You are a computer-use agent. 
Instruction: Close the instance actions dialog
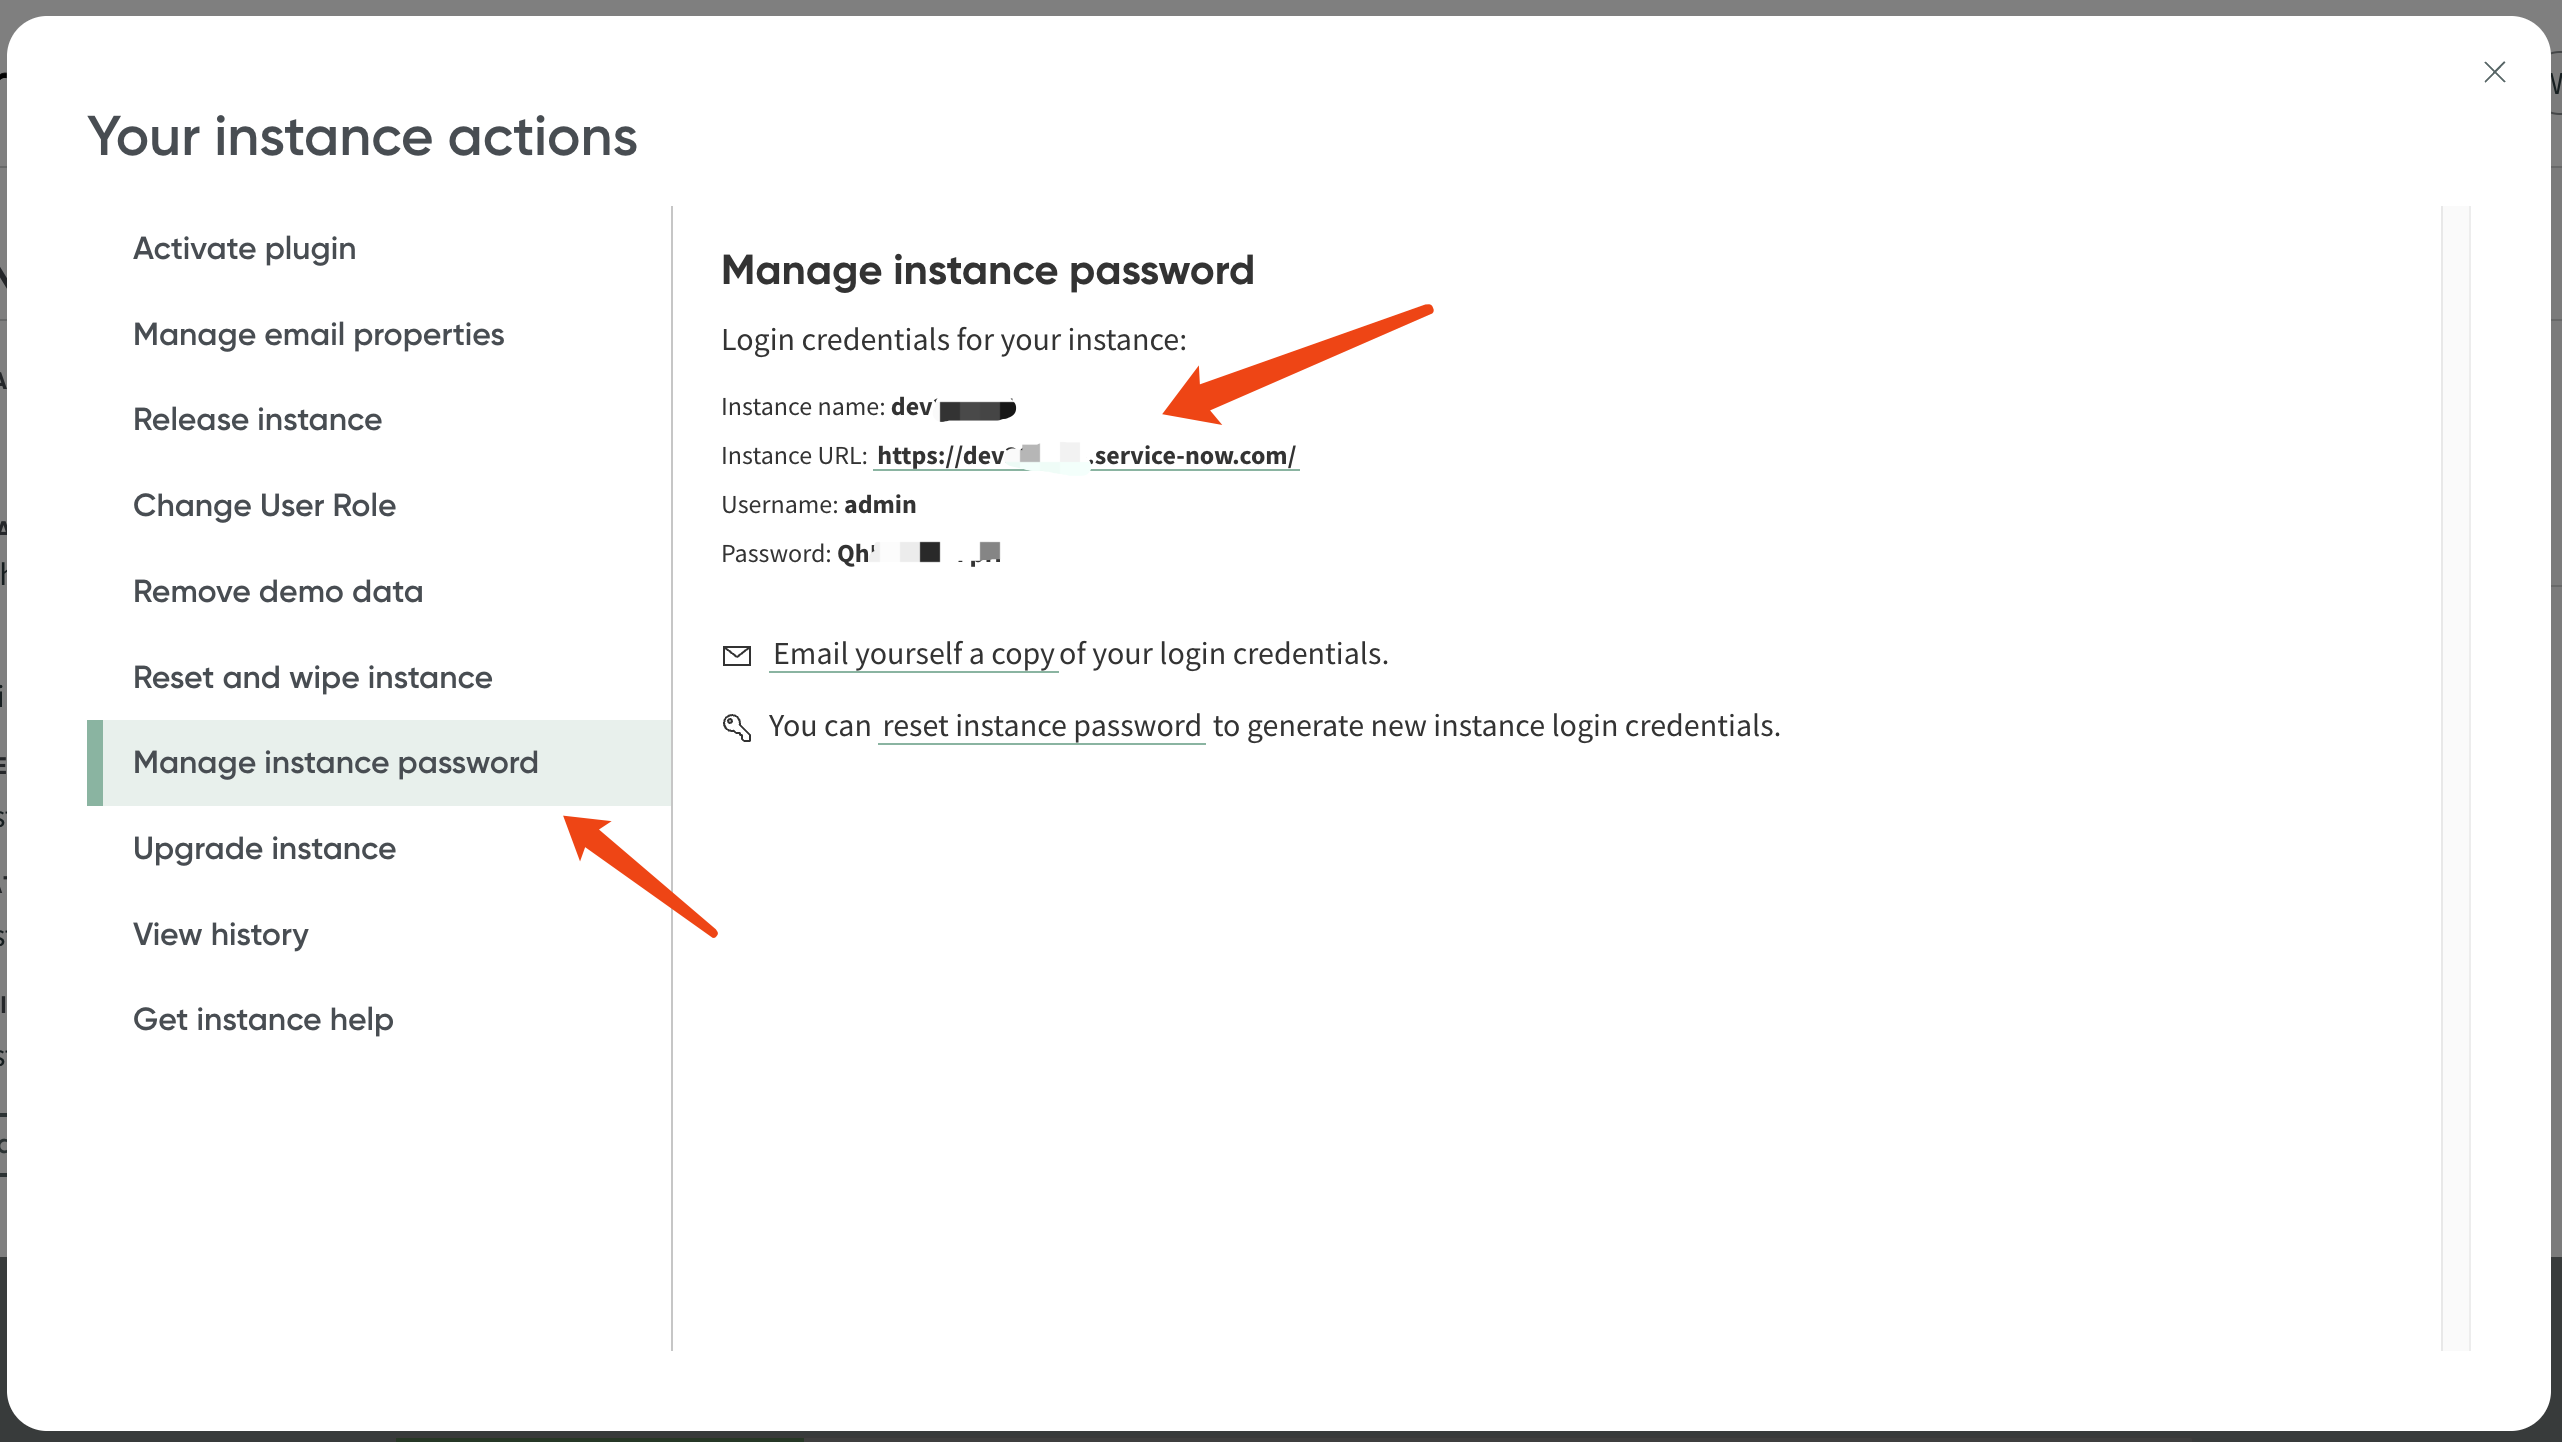pyautogui.click(x=2494, y=72)
